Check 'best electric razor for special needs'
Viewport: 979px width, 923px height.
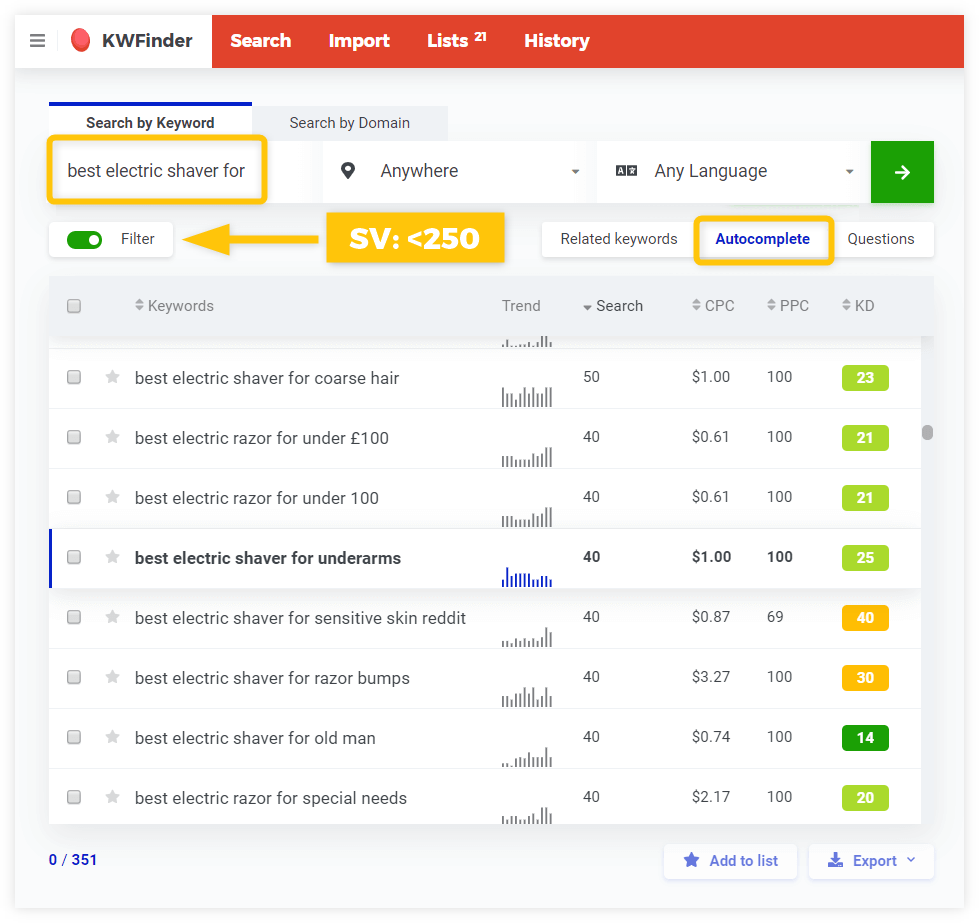74,797
